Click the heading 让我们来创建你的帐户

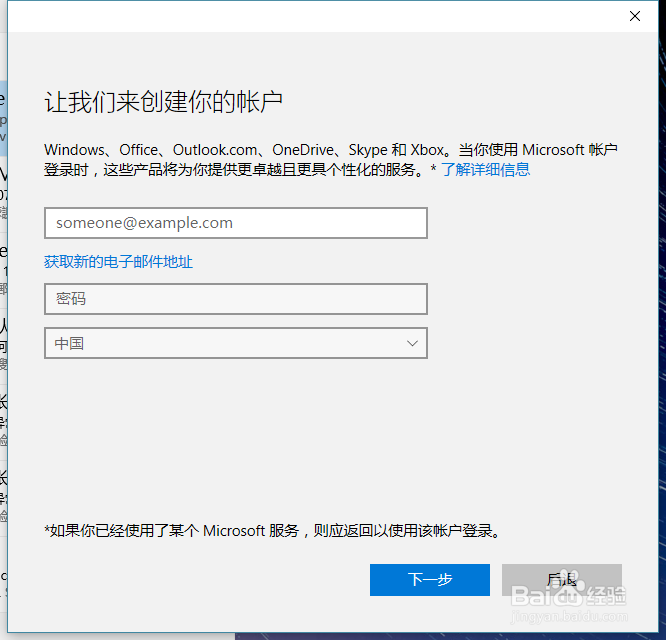(164, 102)
